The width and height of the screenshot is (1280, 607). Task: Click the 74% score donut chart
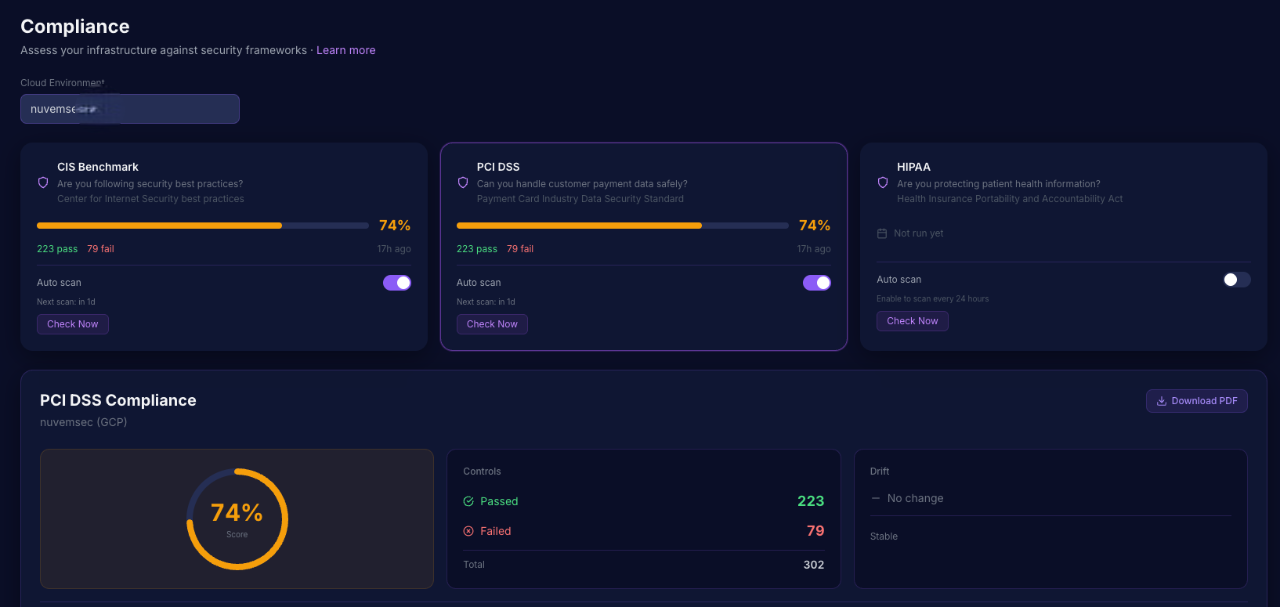[237, 518]
